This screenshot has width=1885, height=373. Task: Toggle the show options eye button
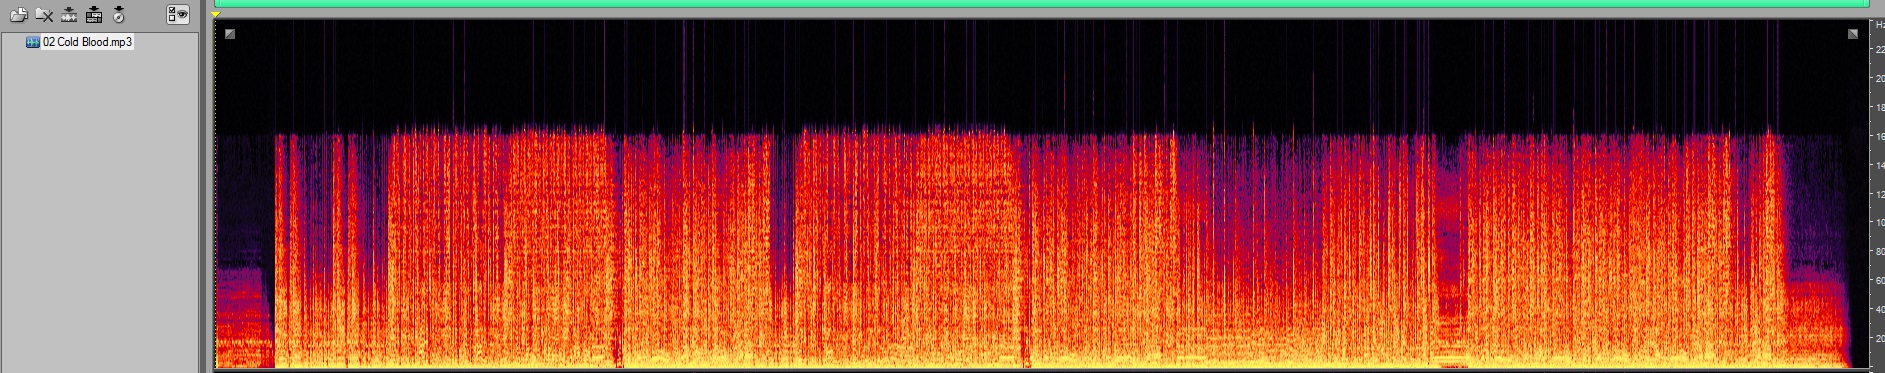pos(178,14)
